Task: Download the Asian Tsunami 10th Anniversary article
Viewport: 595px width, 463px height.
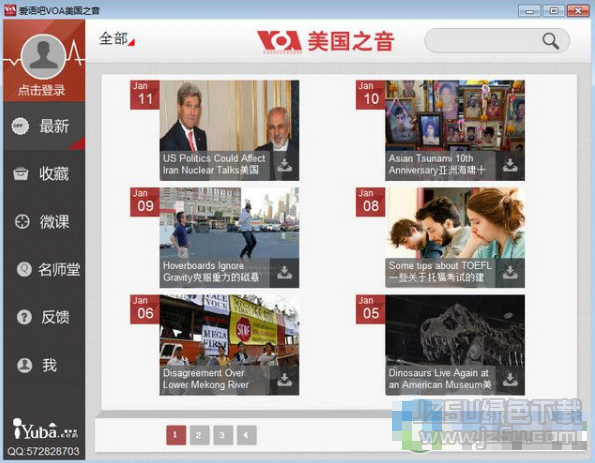Action: coord(510,165)
